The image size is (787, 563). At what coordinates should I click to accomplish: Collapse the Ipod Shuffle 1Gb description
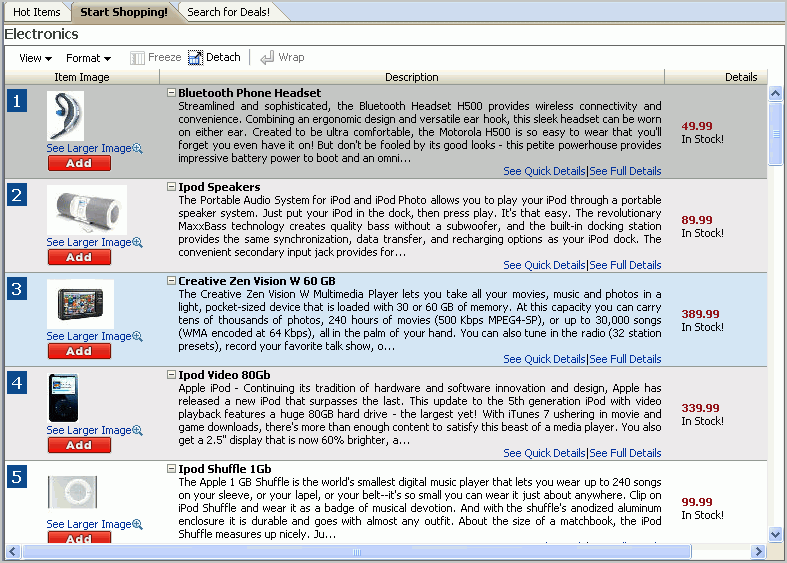[172, 469]
